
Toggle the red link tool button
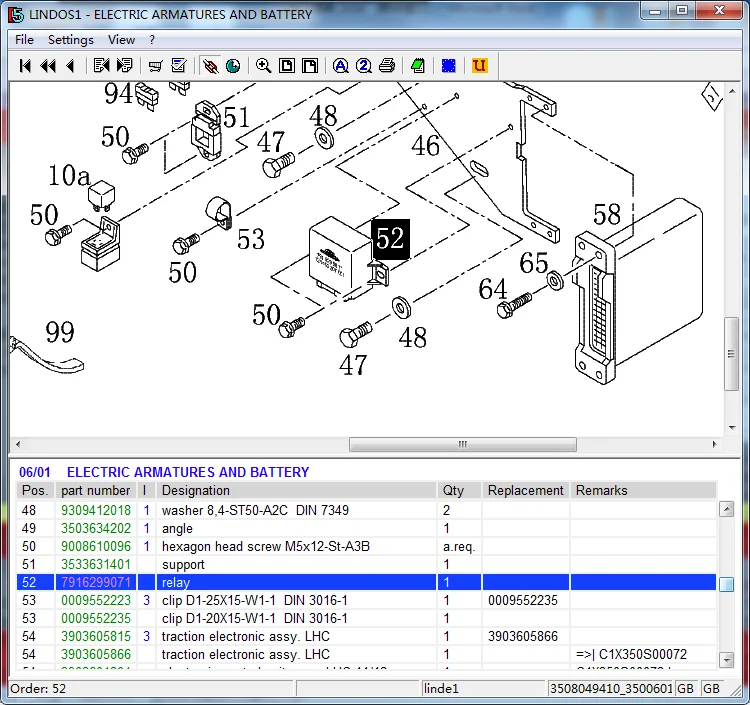210,66
